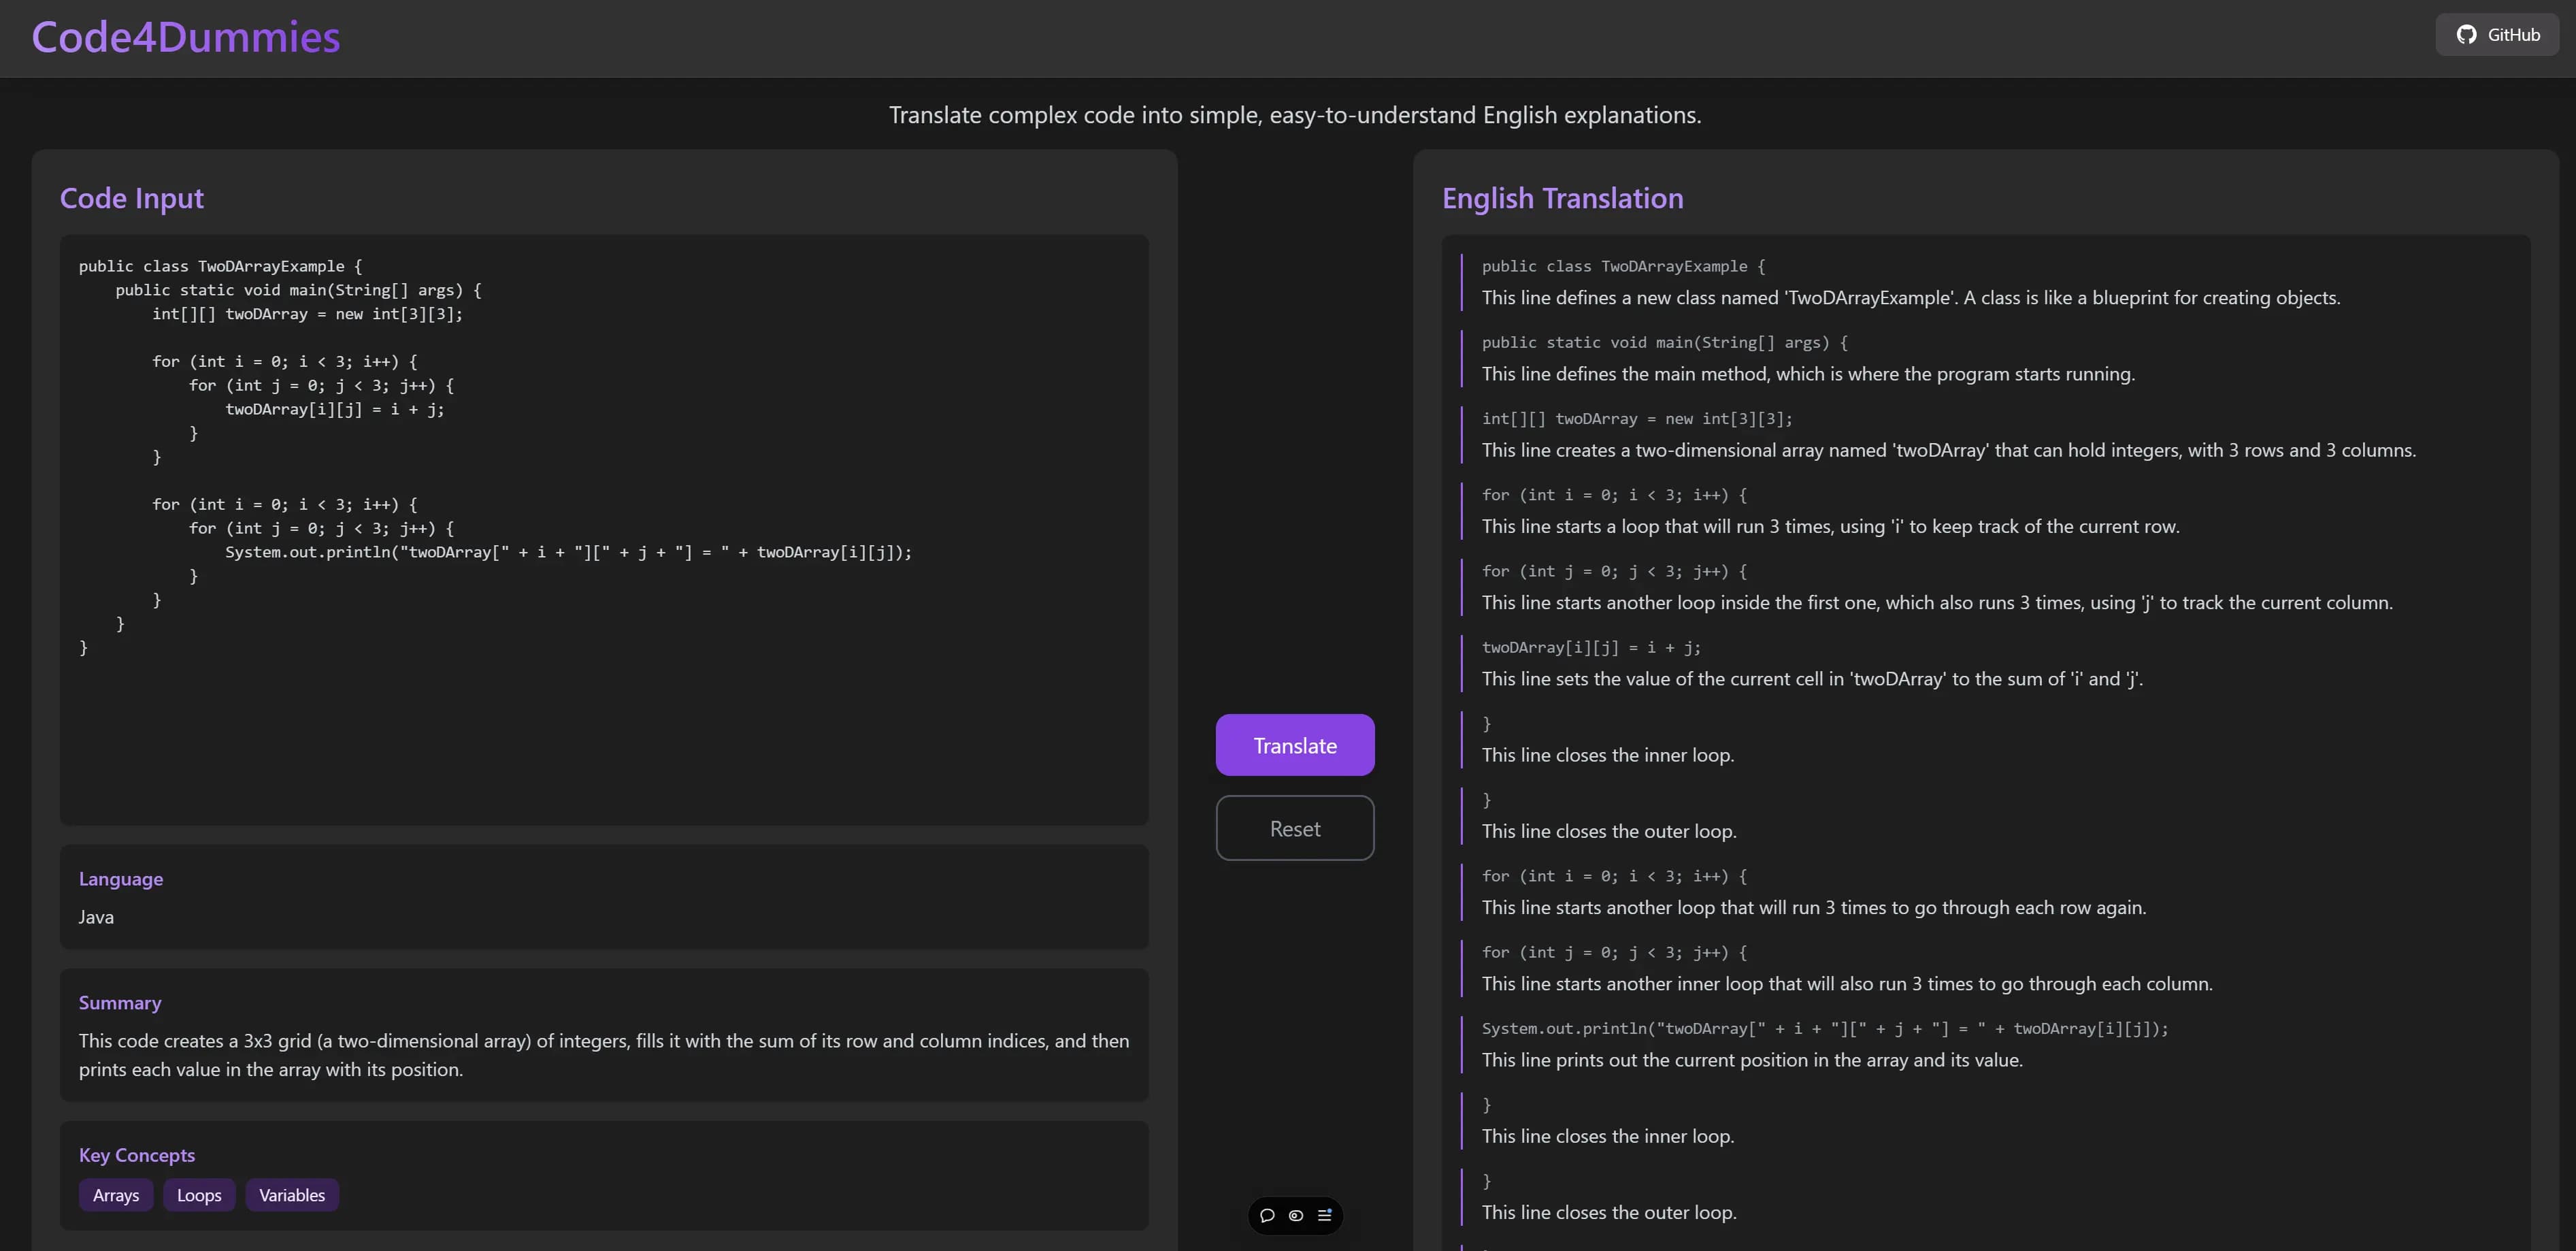Click translated code line 'twoDArray[i][j] = i + j;'

pos(1591,648)
